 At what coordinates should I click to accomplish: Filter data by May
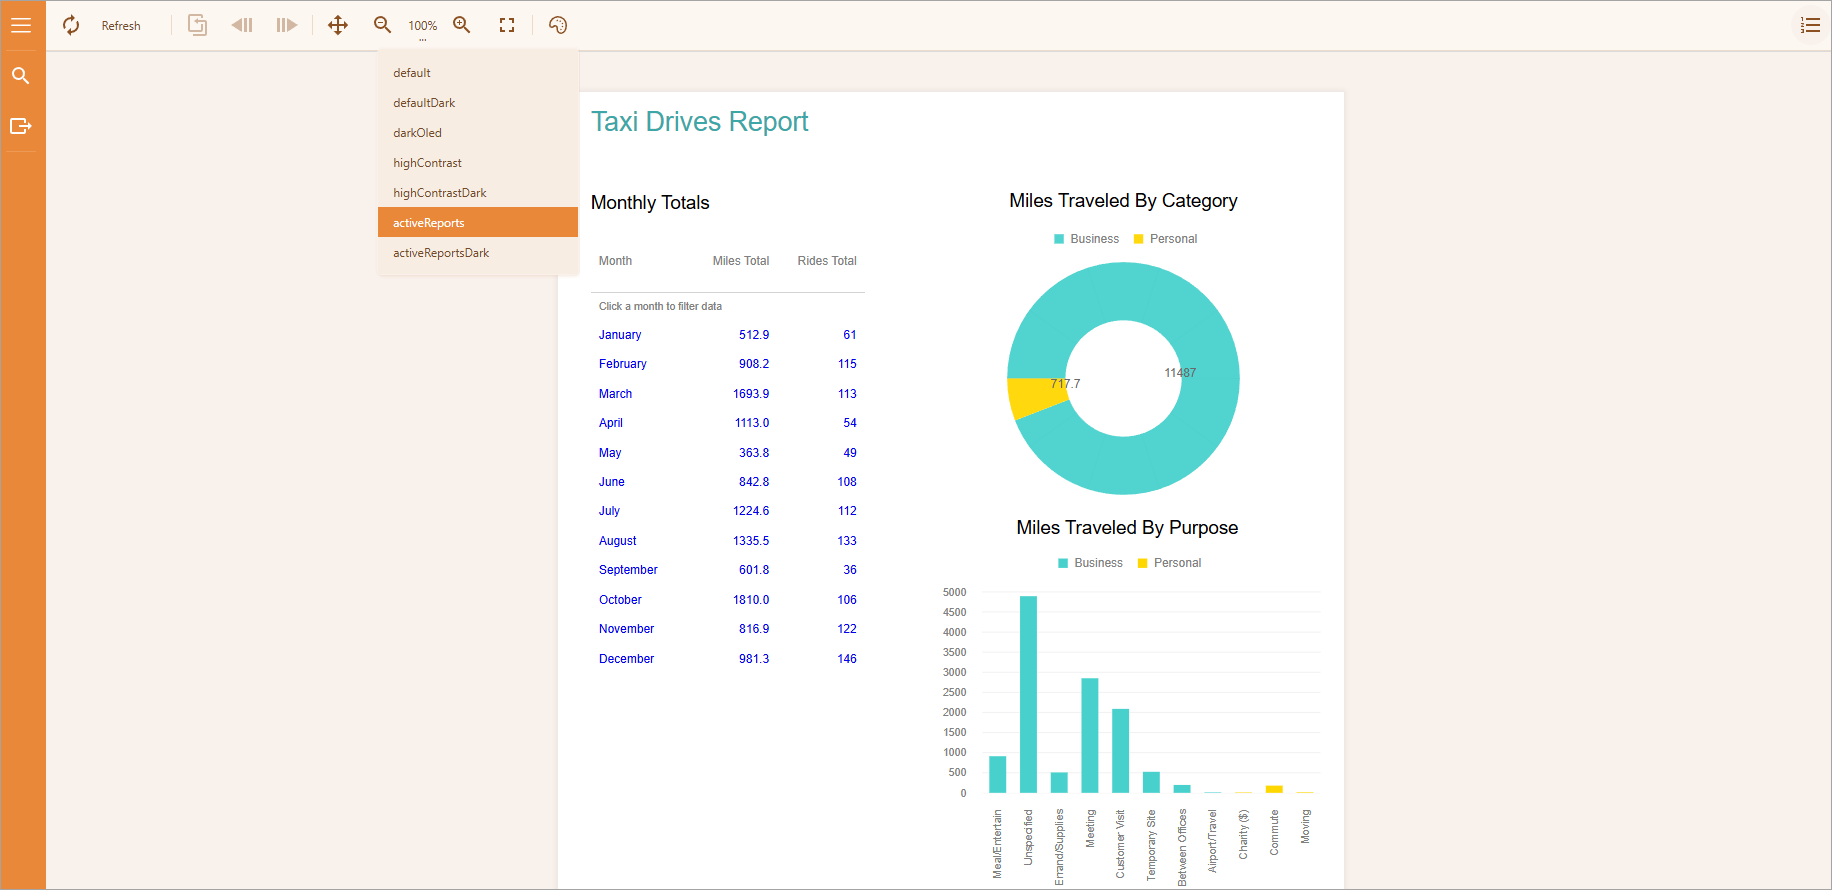pyautogui.click(x=610, y=453)
